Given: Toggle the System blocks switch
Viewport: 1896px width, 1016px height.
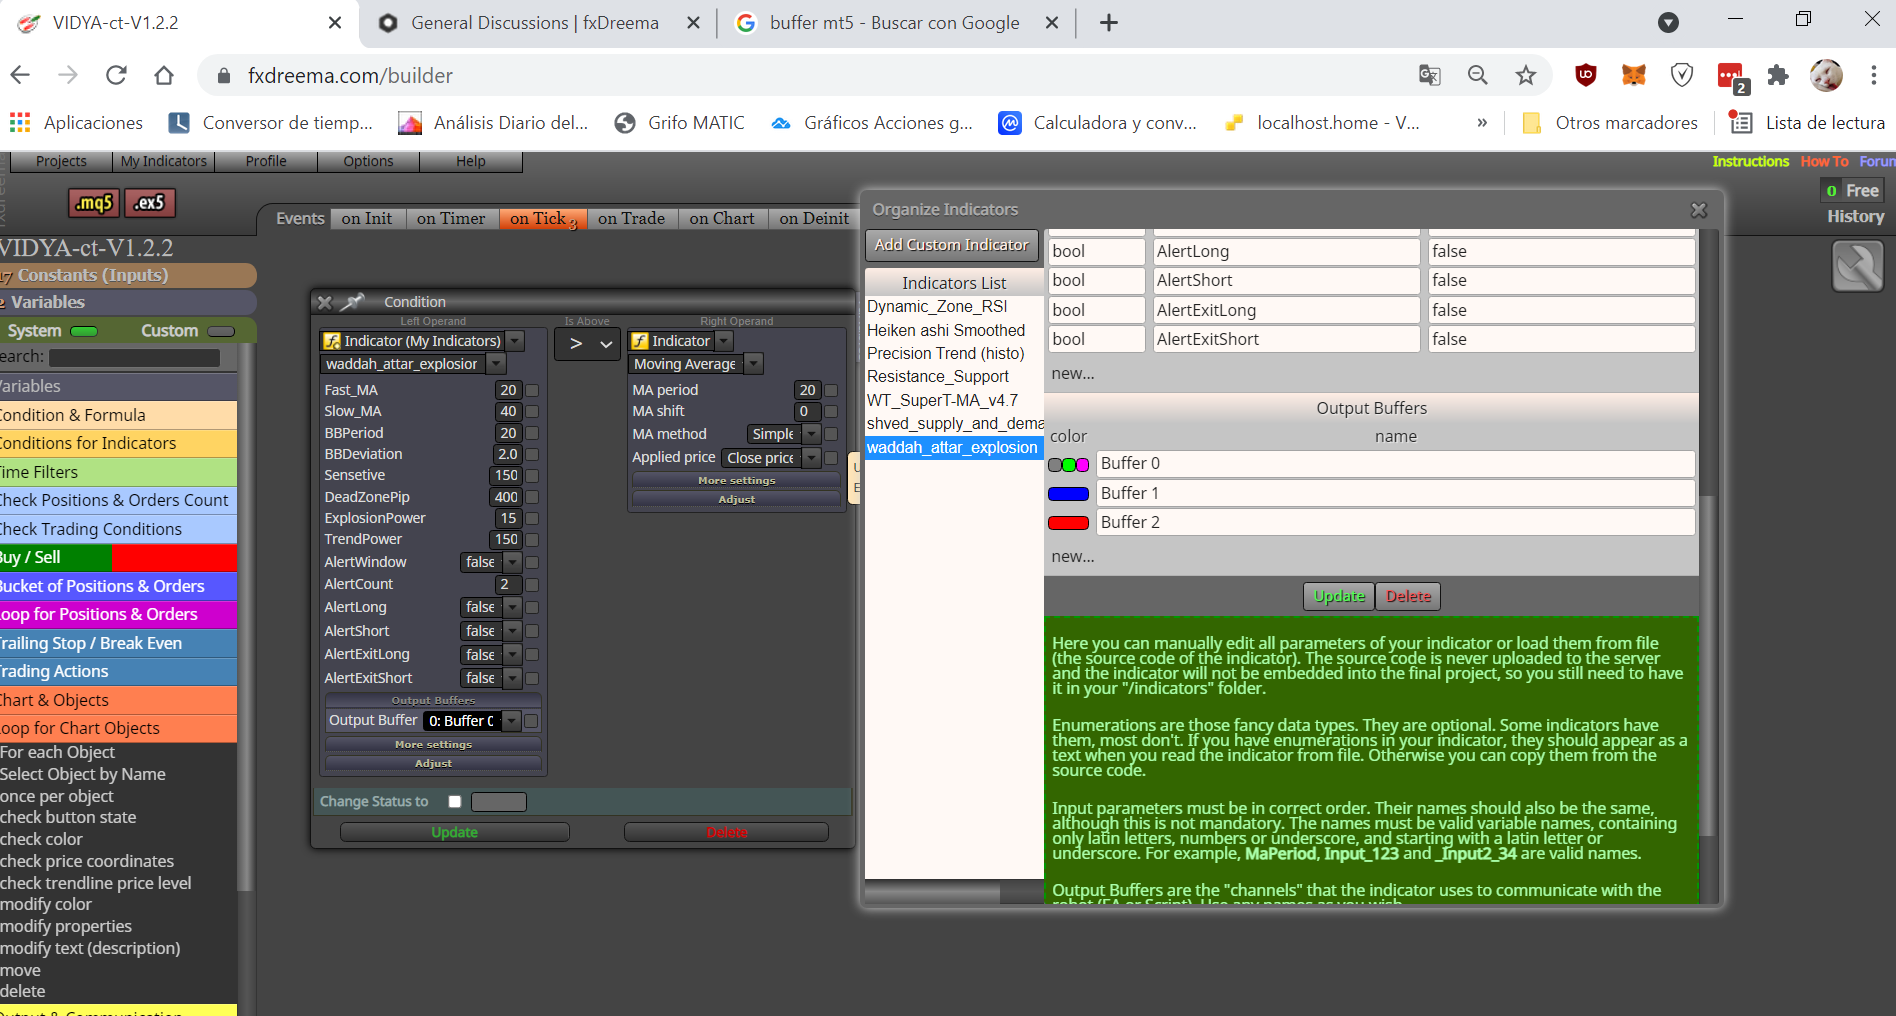Looking at the screenshot, I should pos(84,331).
